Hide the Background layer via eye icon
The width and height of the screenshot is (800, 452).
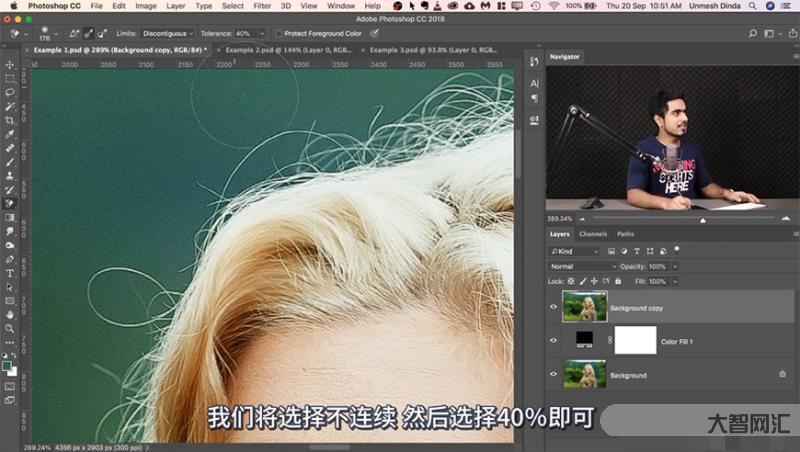554,375
